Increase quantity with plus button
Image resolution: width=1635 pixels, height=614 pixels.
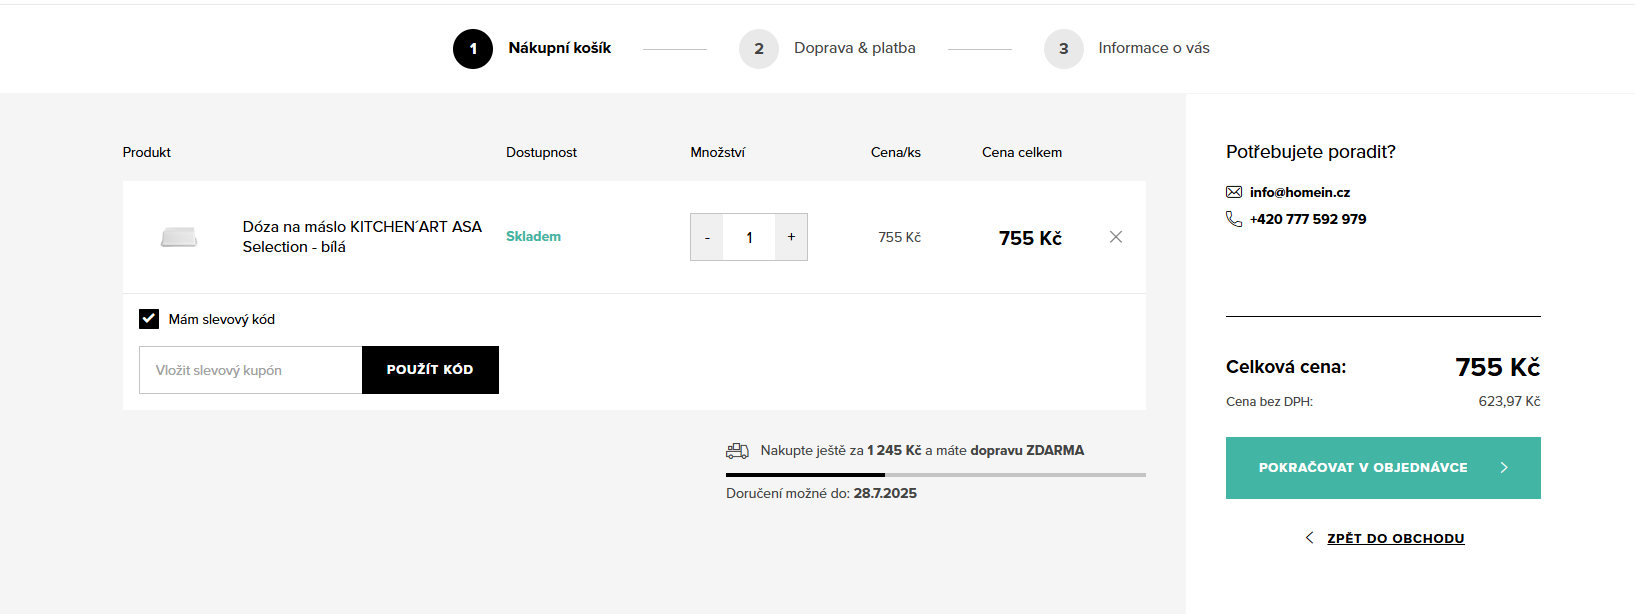click(x=791, y=237)
